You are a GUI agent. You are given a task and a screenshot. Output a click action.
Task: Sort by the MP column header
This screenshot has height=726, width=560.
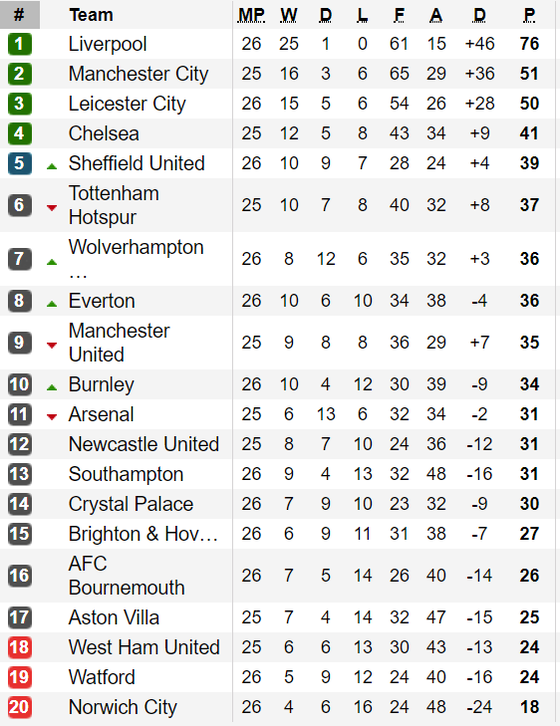tap(251, 15)
